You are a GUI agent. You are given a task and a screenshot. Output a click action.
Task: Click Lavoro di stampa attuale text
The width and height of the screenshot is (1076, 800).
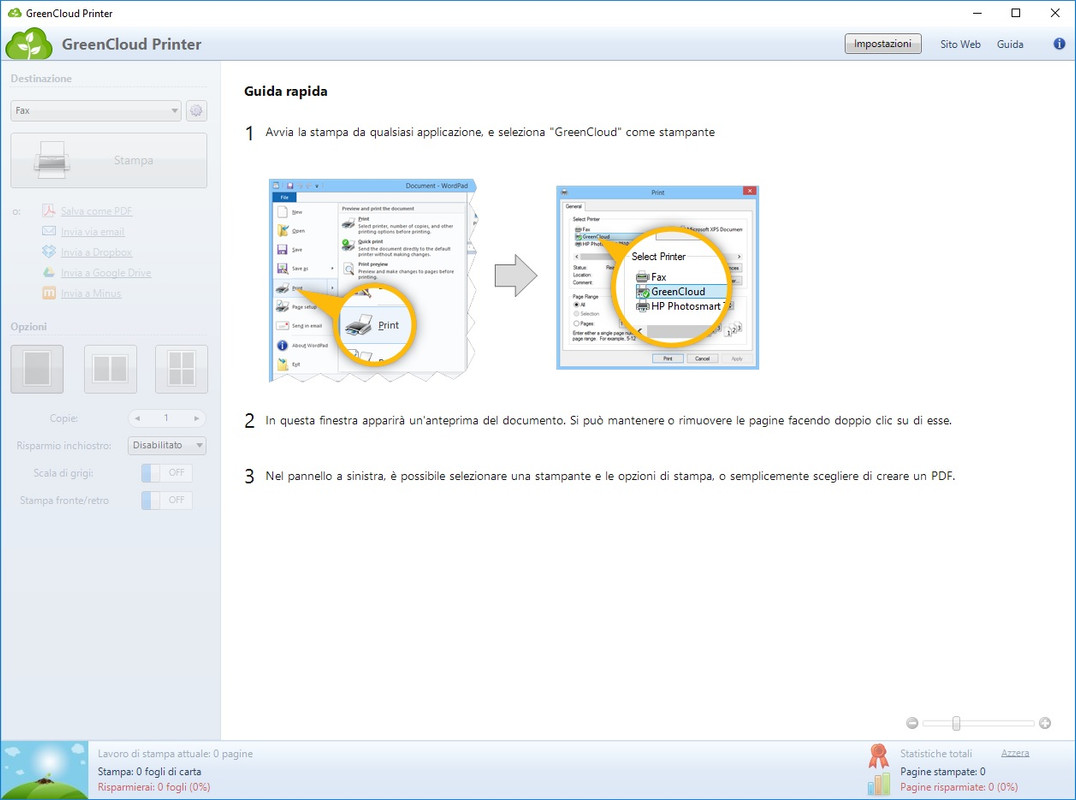tap(175, 753)
